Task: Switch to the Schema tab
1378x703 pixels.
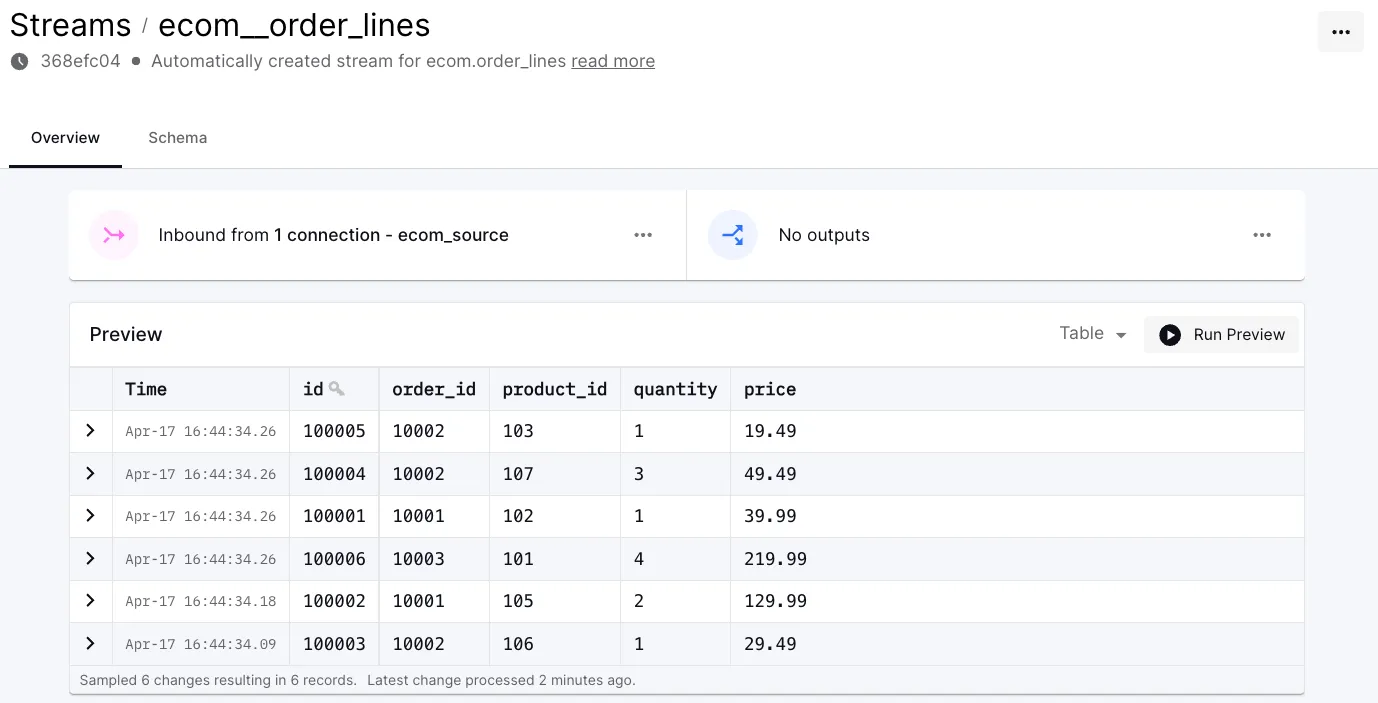Action: pyautogui.click(x=178, y=138)
